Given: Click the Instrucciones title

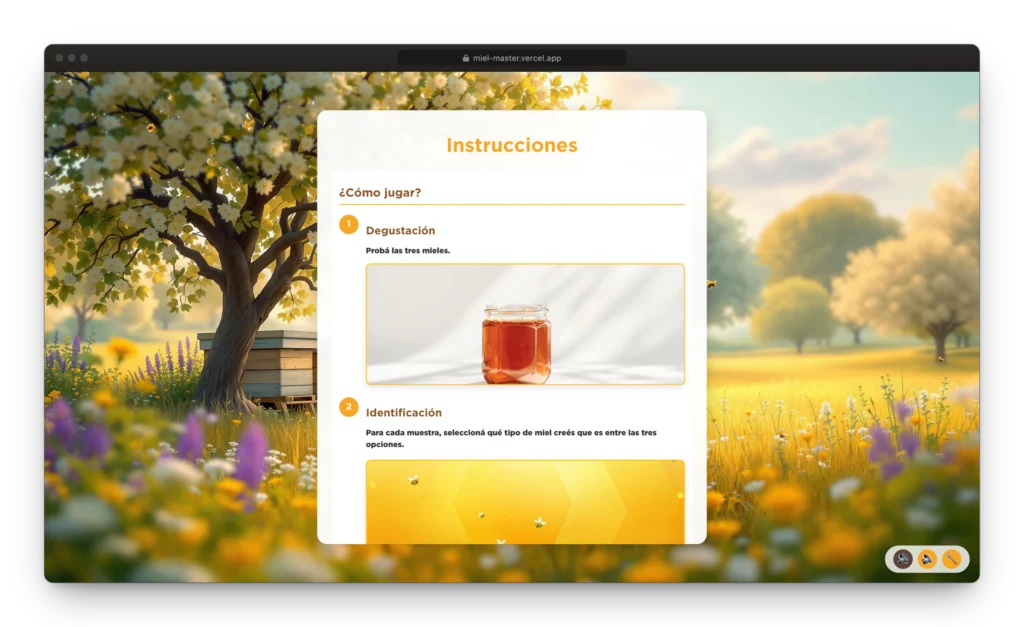Looking at the screenshot, I should [512, 145].
